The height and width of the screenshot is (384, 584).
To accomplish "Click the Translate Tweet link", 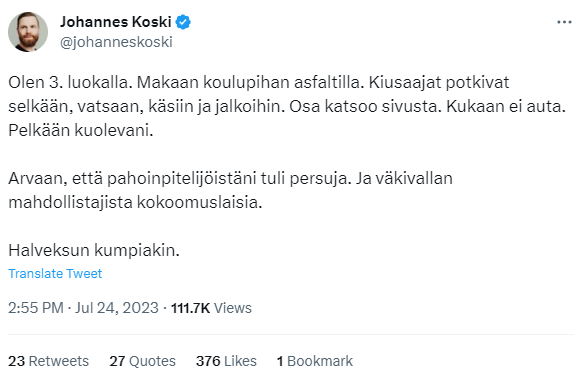I will click(x=55, y=273).
